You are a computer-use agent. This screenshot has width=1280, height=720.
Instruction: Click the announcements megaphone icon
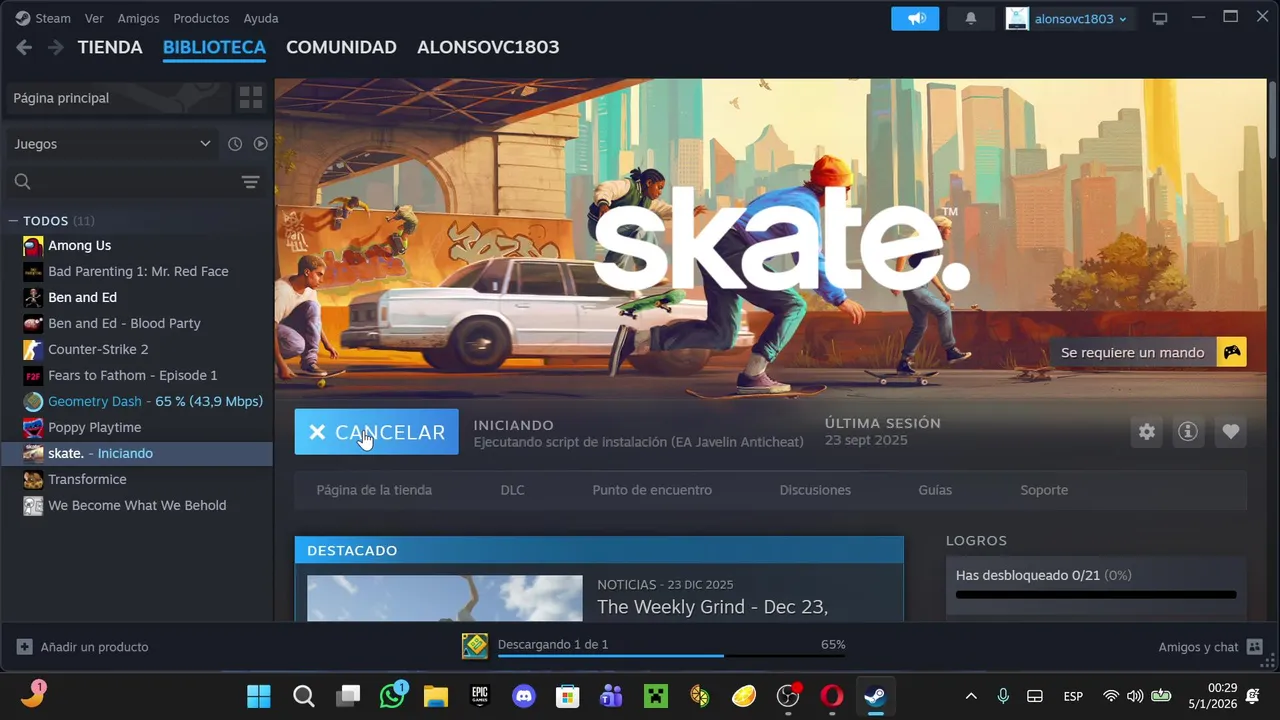[915, 18]
